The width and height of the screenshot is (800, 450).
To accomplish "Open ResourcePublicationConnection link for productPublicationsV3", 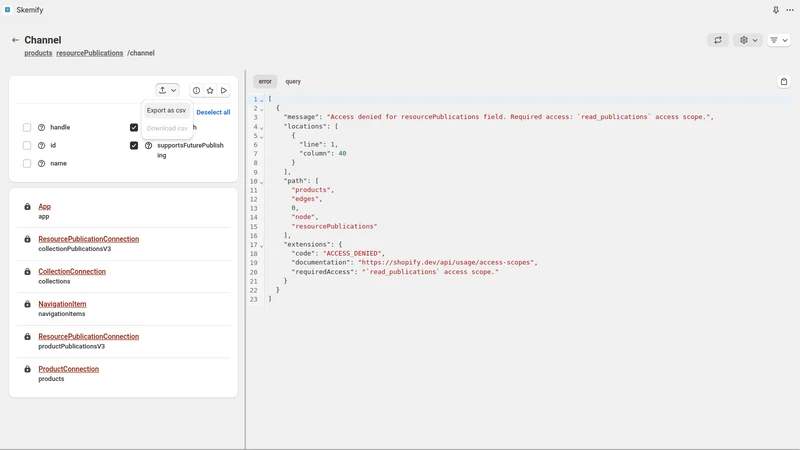I will point(89,337).
